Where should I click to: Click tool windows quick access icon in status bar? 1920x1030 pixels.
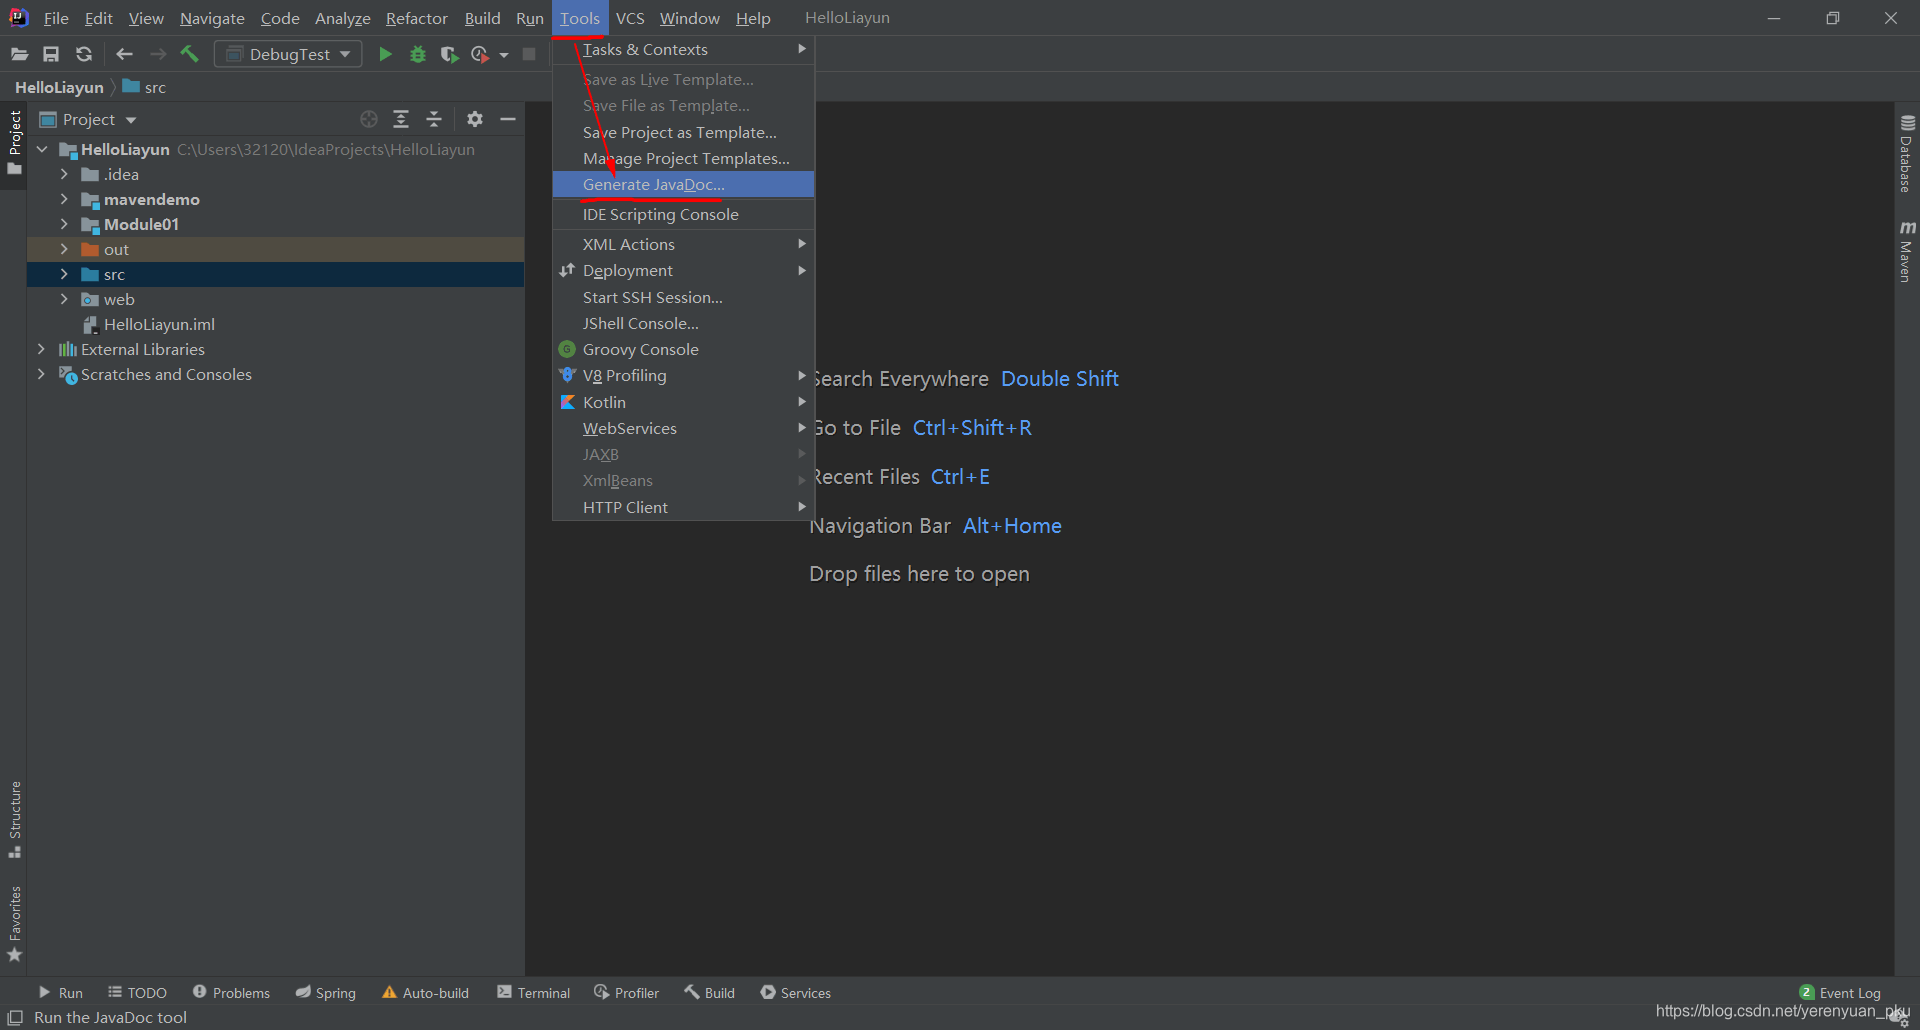[x=15, y=1017]
